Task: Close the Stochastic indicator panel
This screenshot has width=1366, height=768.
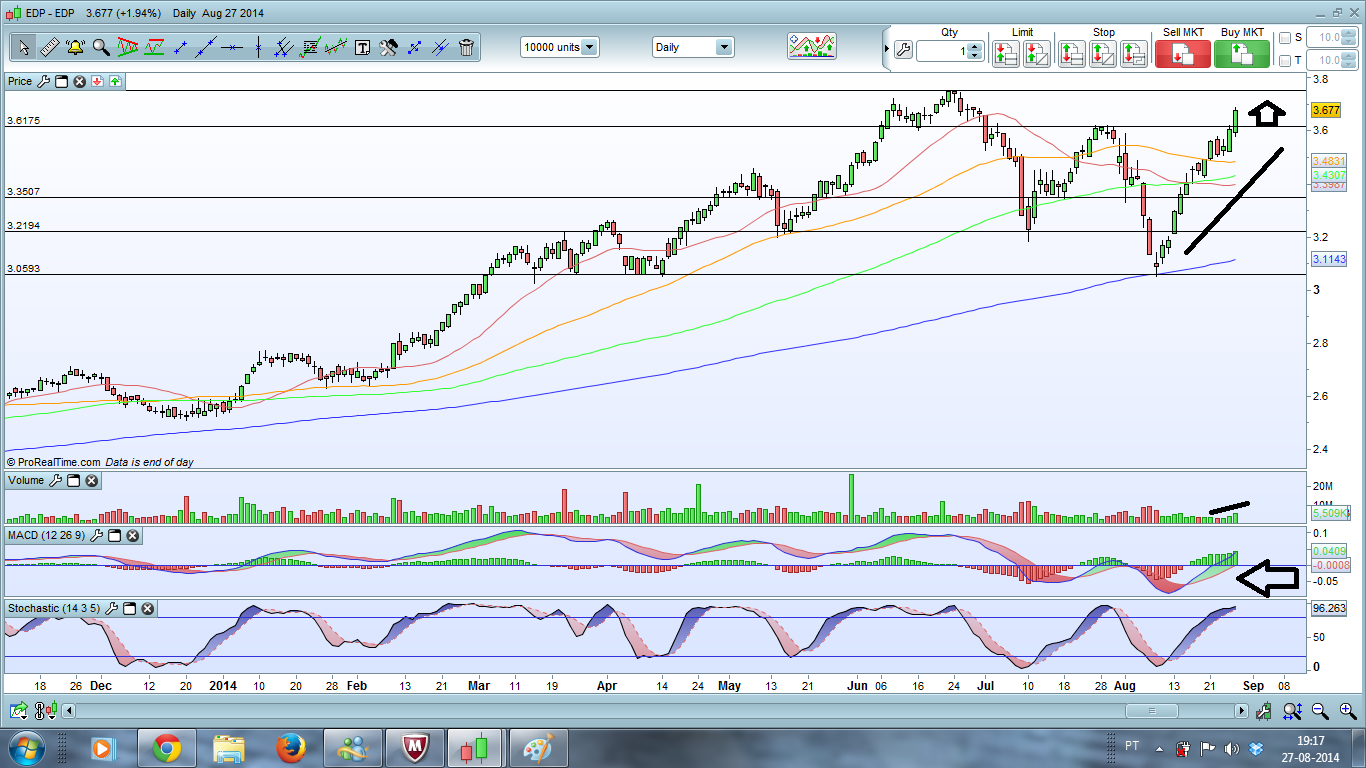Action: (147, 608)
